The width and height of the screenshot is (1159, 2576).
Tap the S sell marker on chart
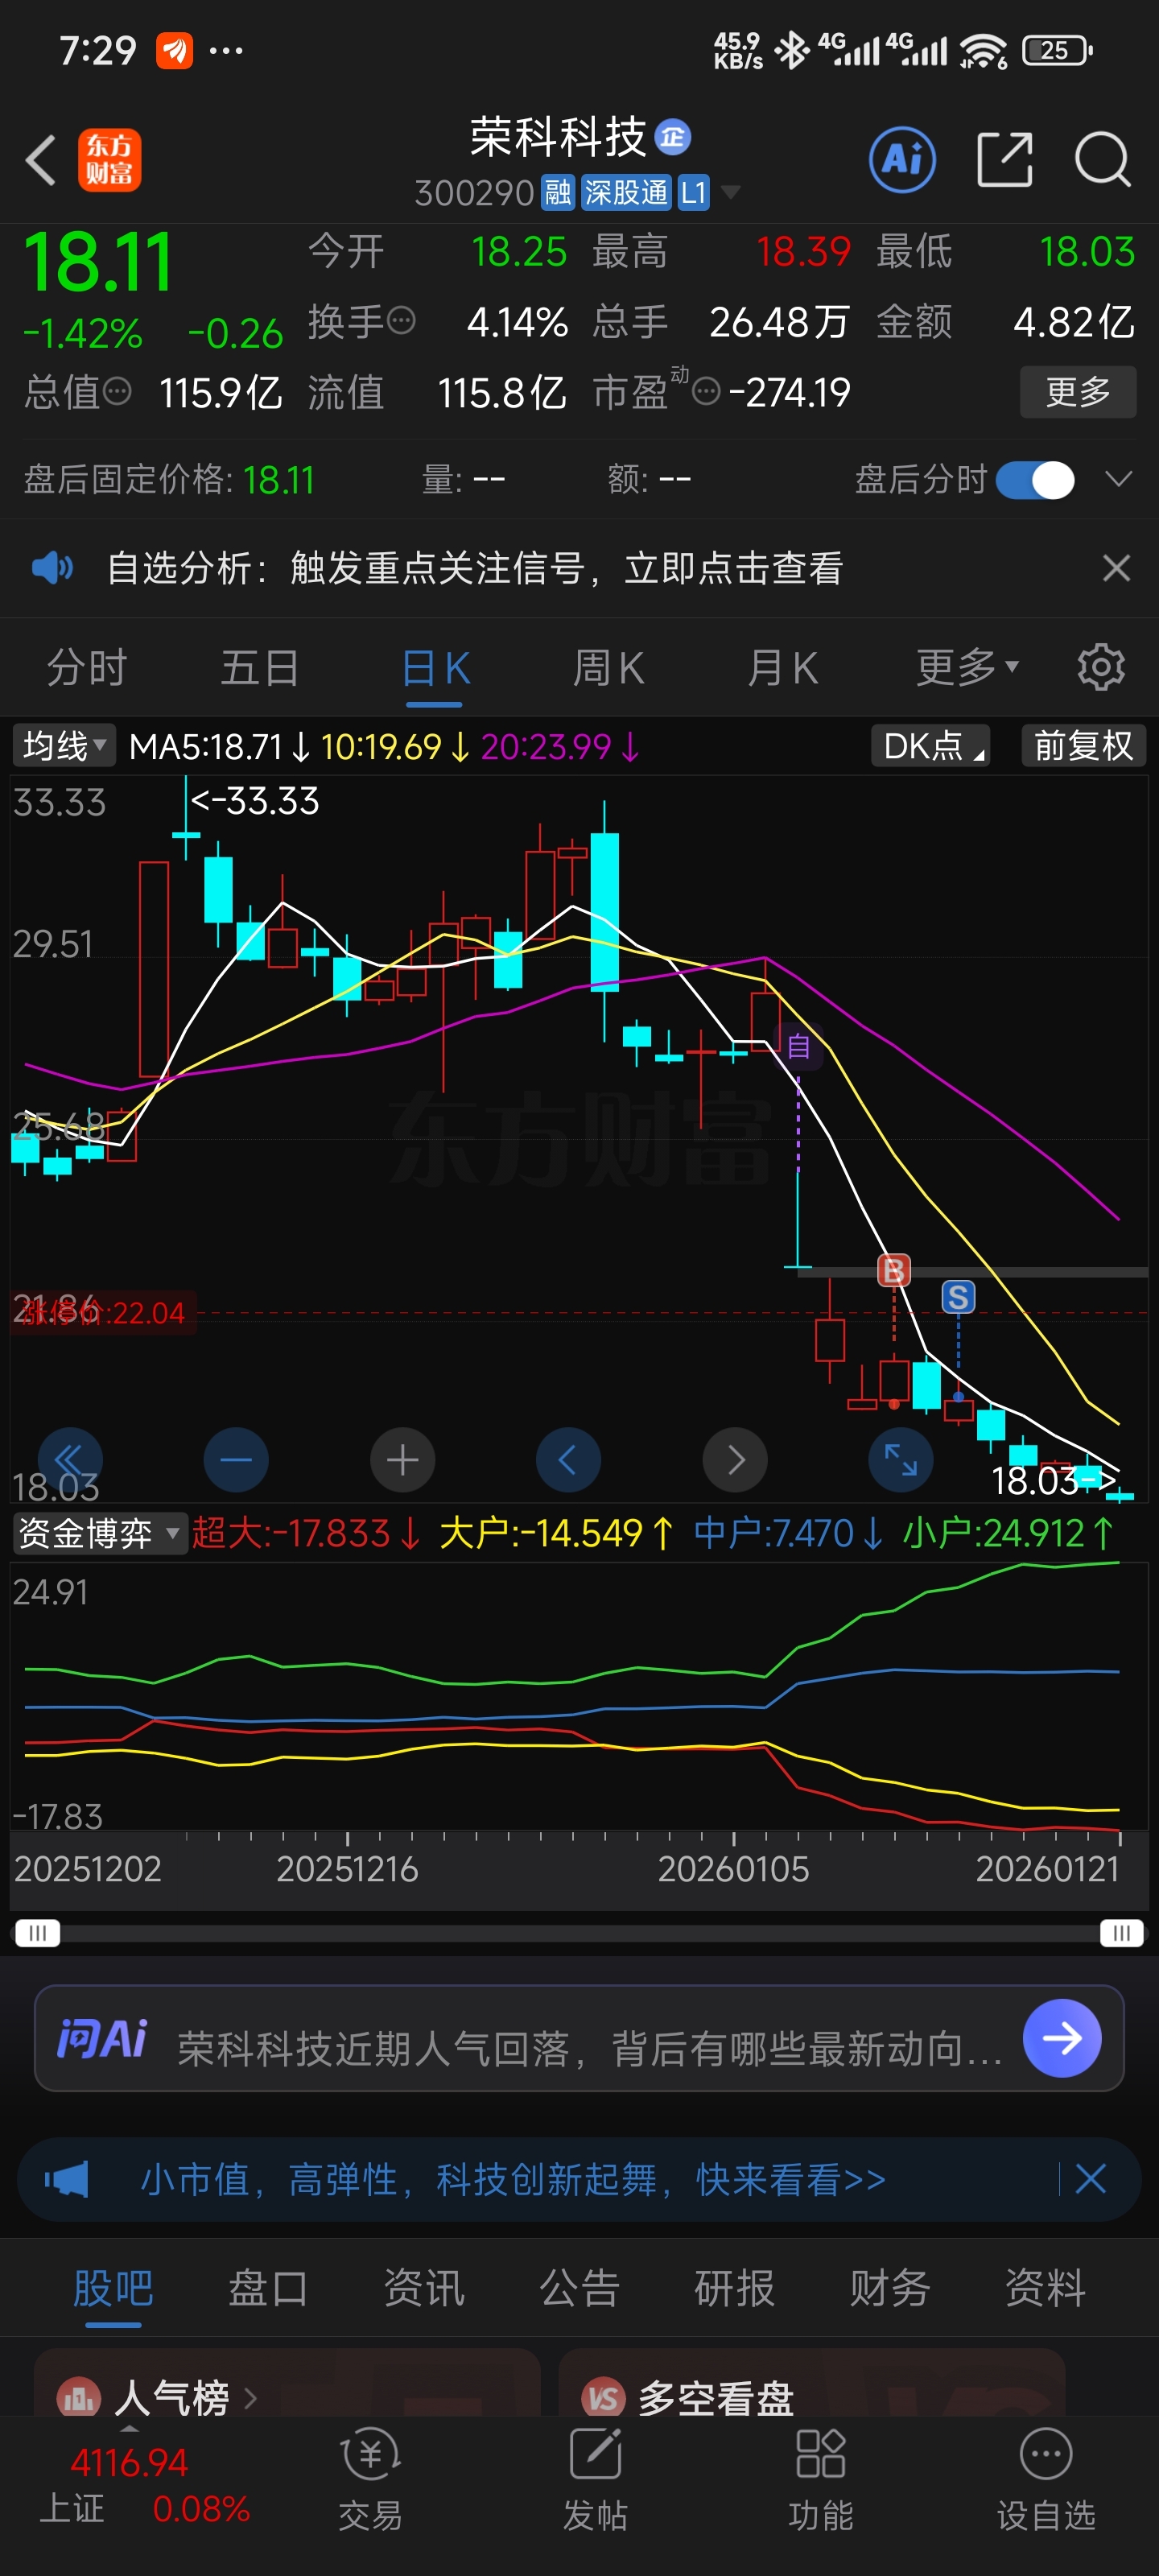click(958, 1297)
